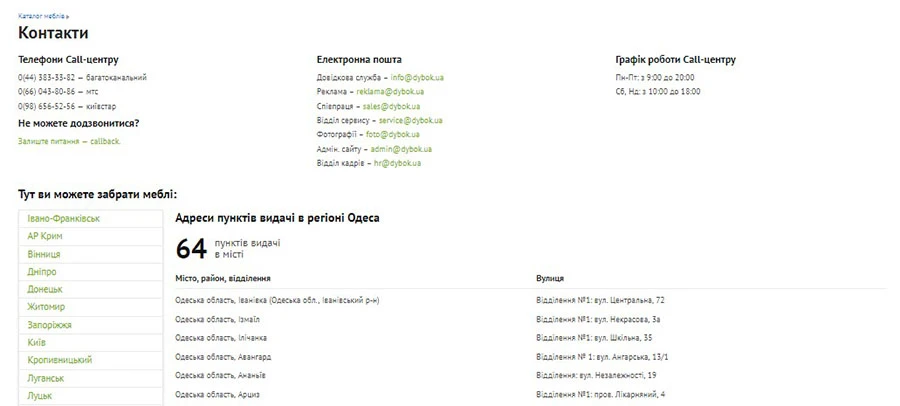The image size is (900, 406).
Task: Open the hr@dybok.ua email link
Action: tap(397, 163)
